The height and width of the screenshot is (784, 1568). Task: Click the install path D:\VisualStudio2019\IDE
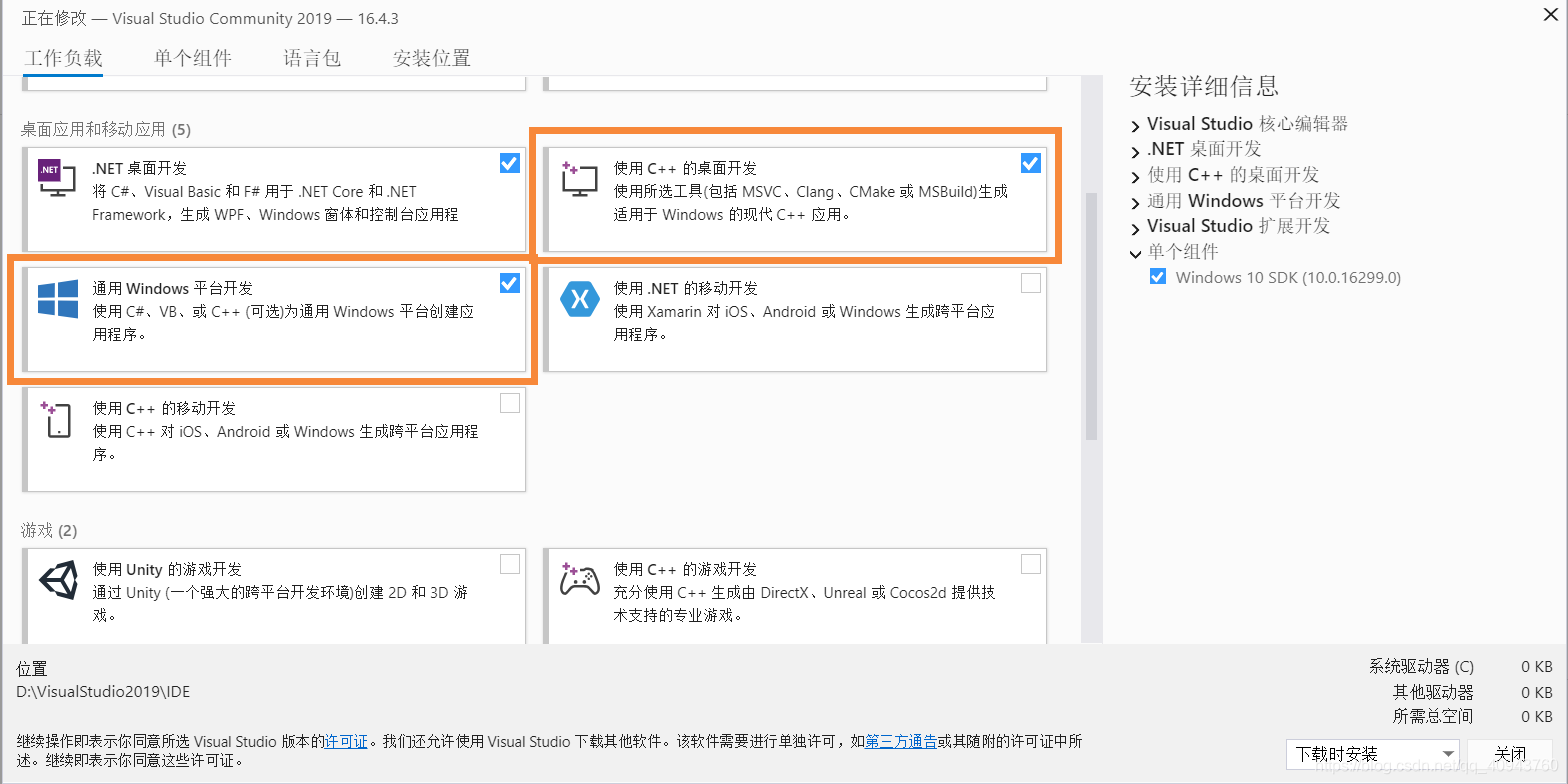pyautogui.click(x=103, y=691)
